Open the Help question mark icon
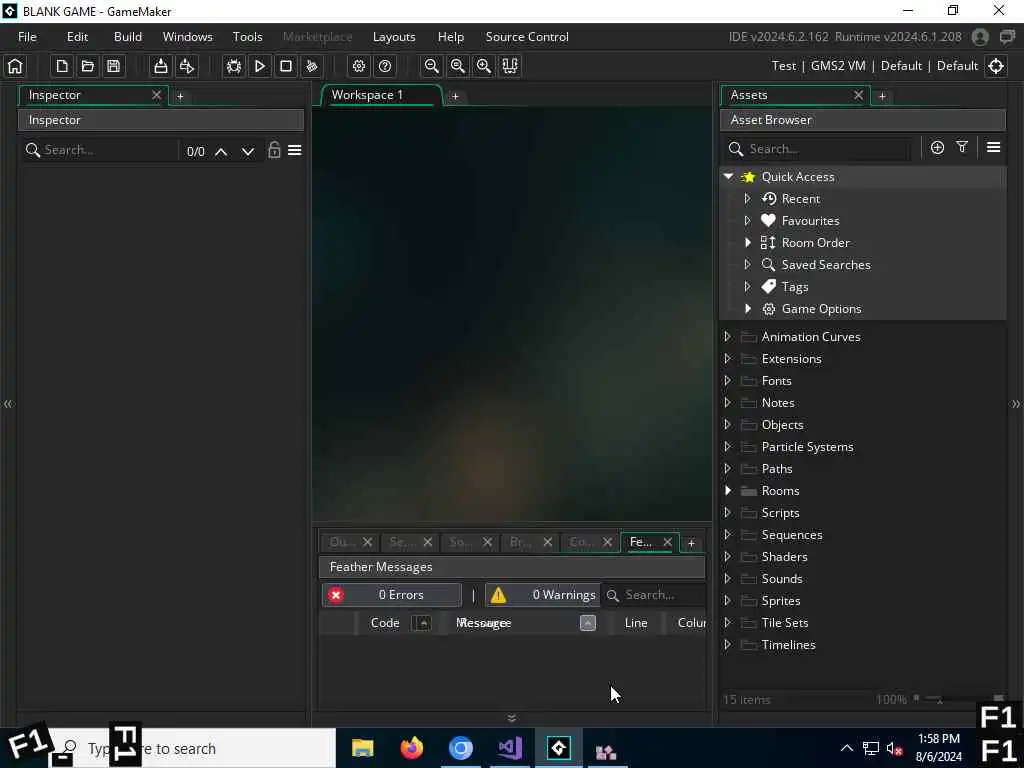Viewport: 1024px width, 768px height. pyautogui.click(x=385, y=66)
